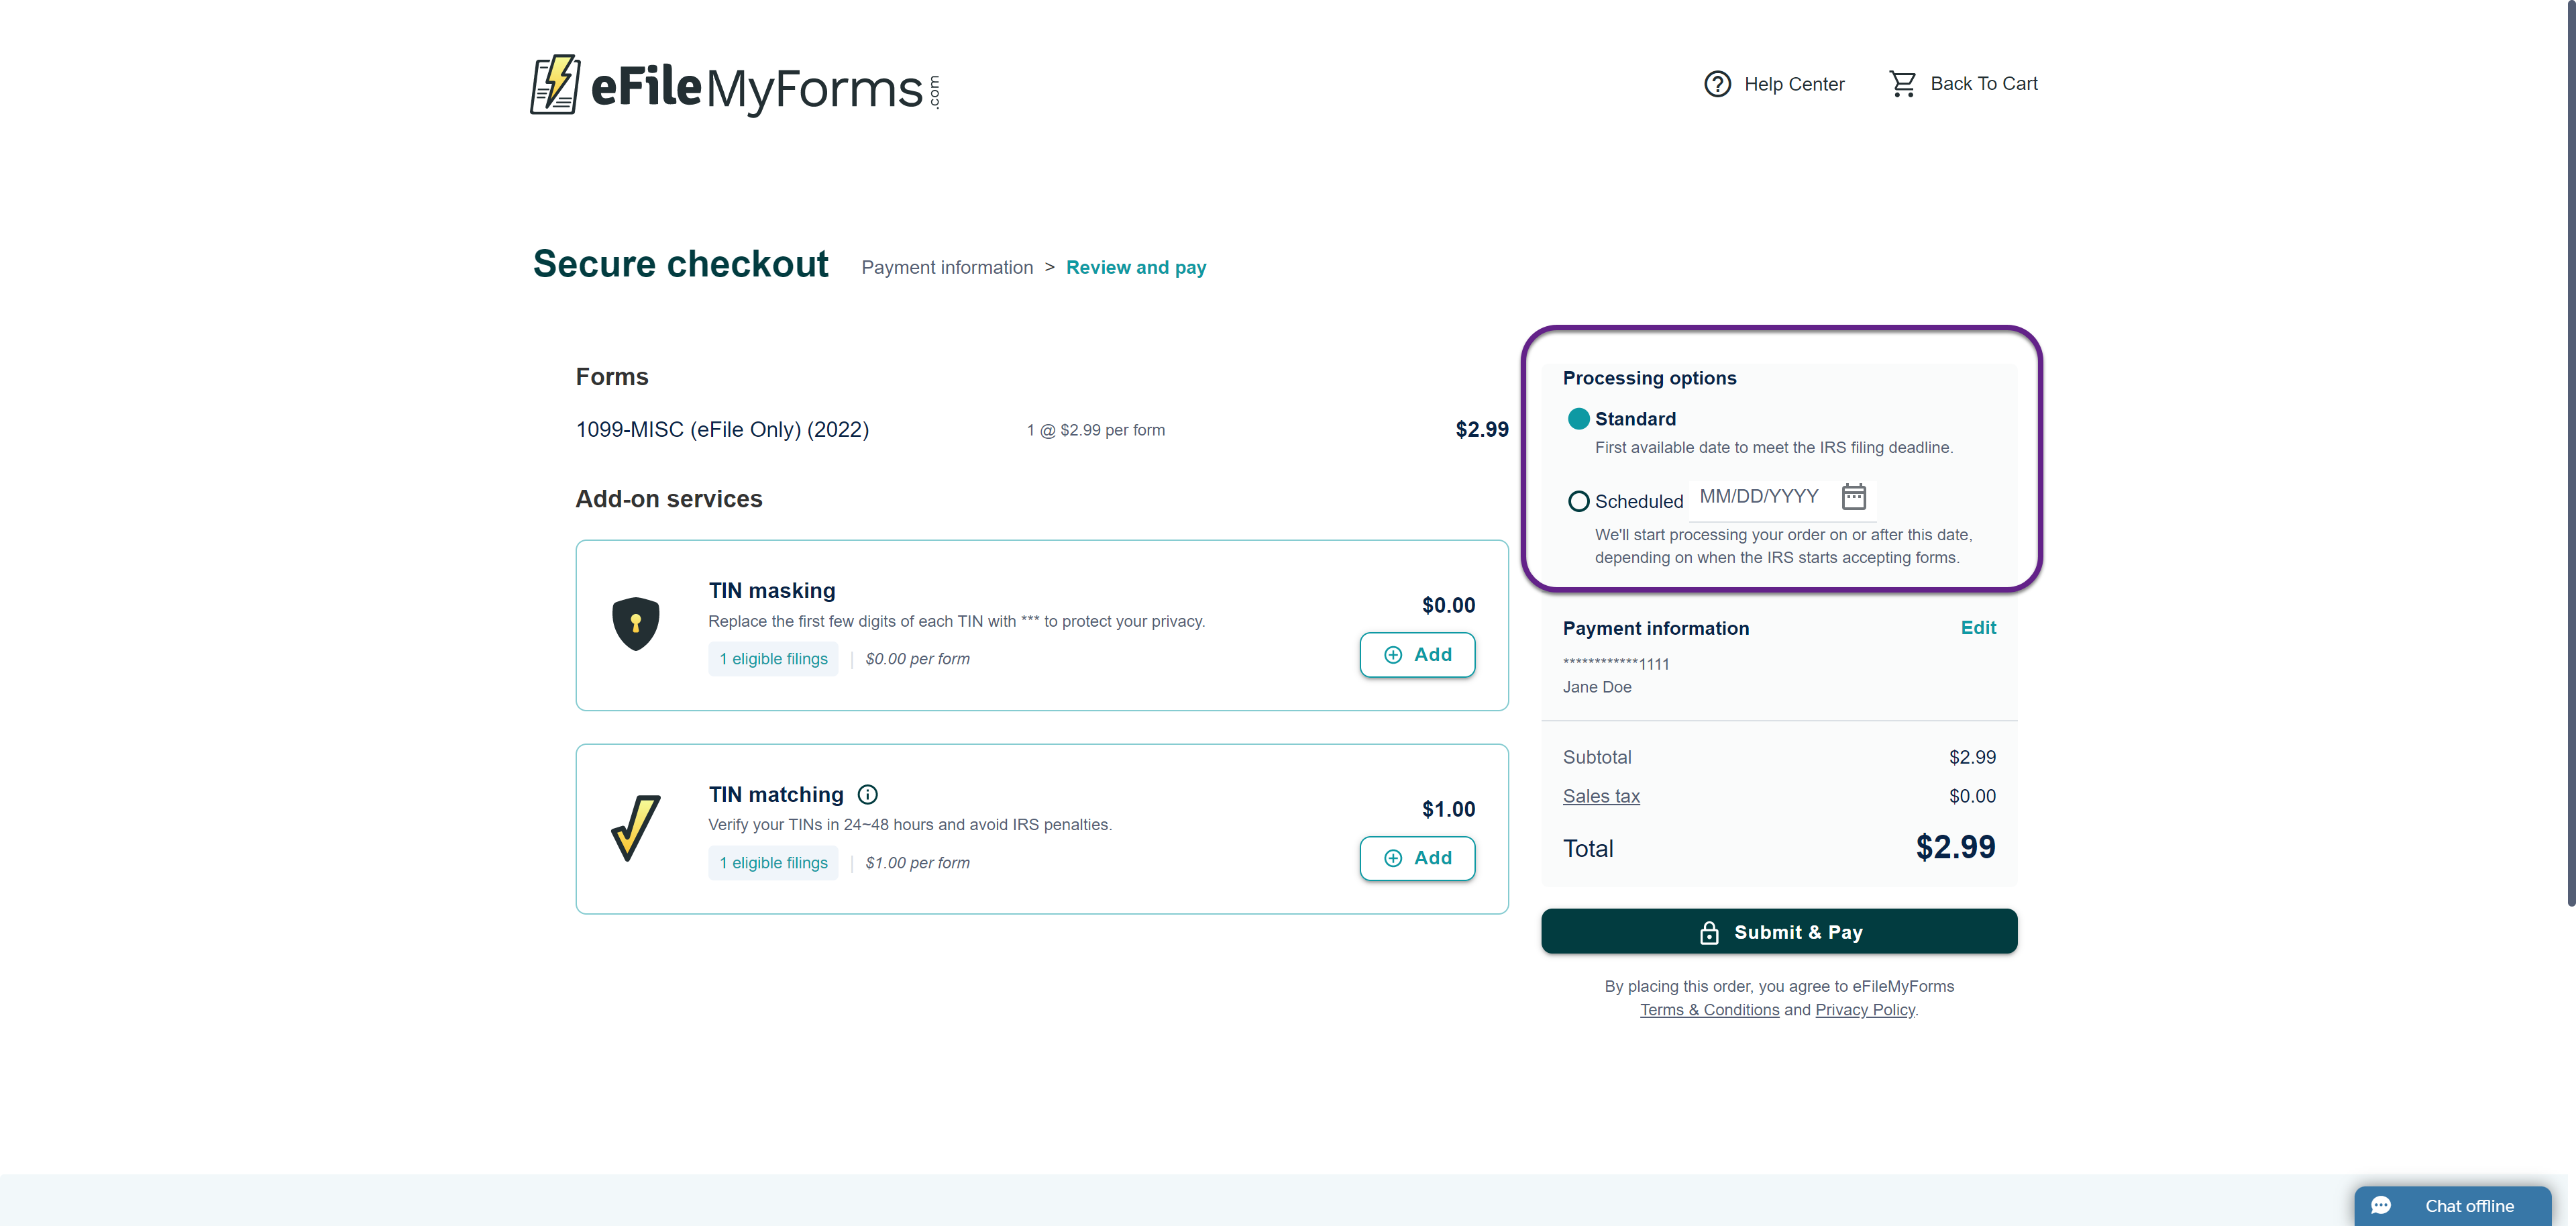
Task: Click the TIN masking shield icon
Action: (636, 624)
